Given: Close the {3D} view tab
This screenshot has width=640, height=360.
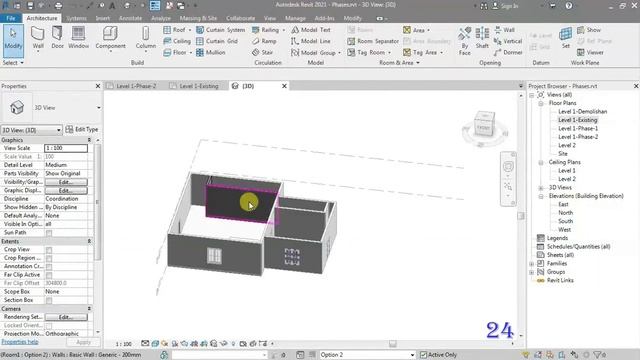Looking at the screenshot, I should pos(284,86).
